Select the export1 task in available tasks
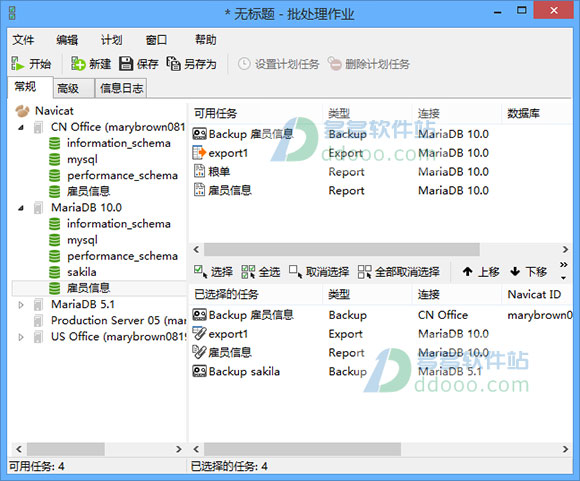 tap(228, 153)
